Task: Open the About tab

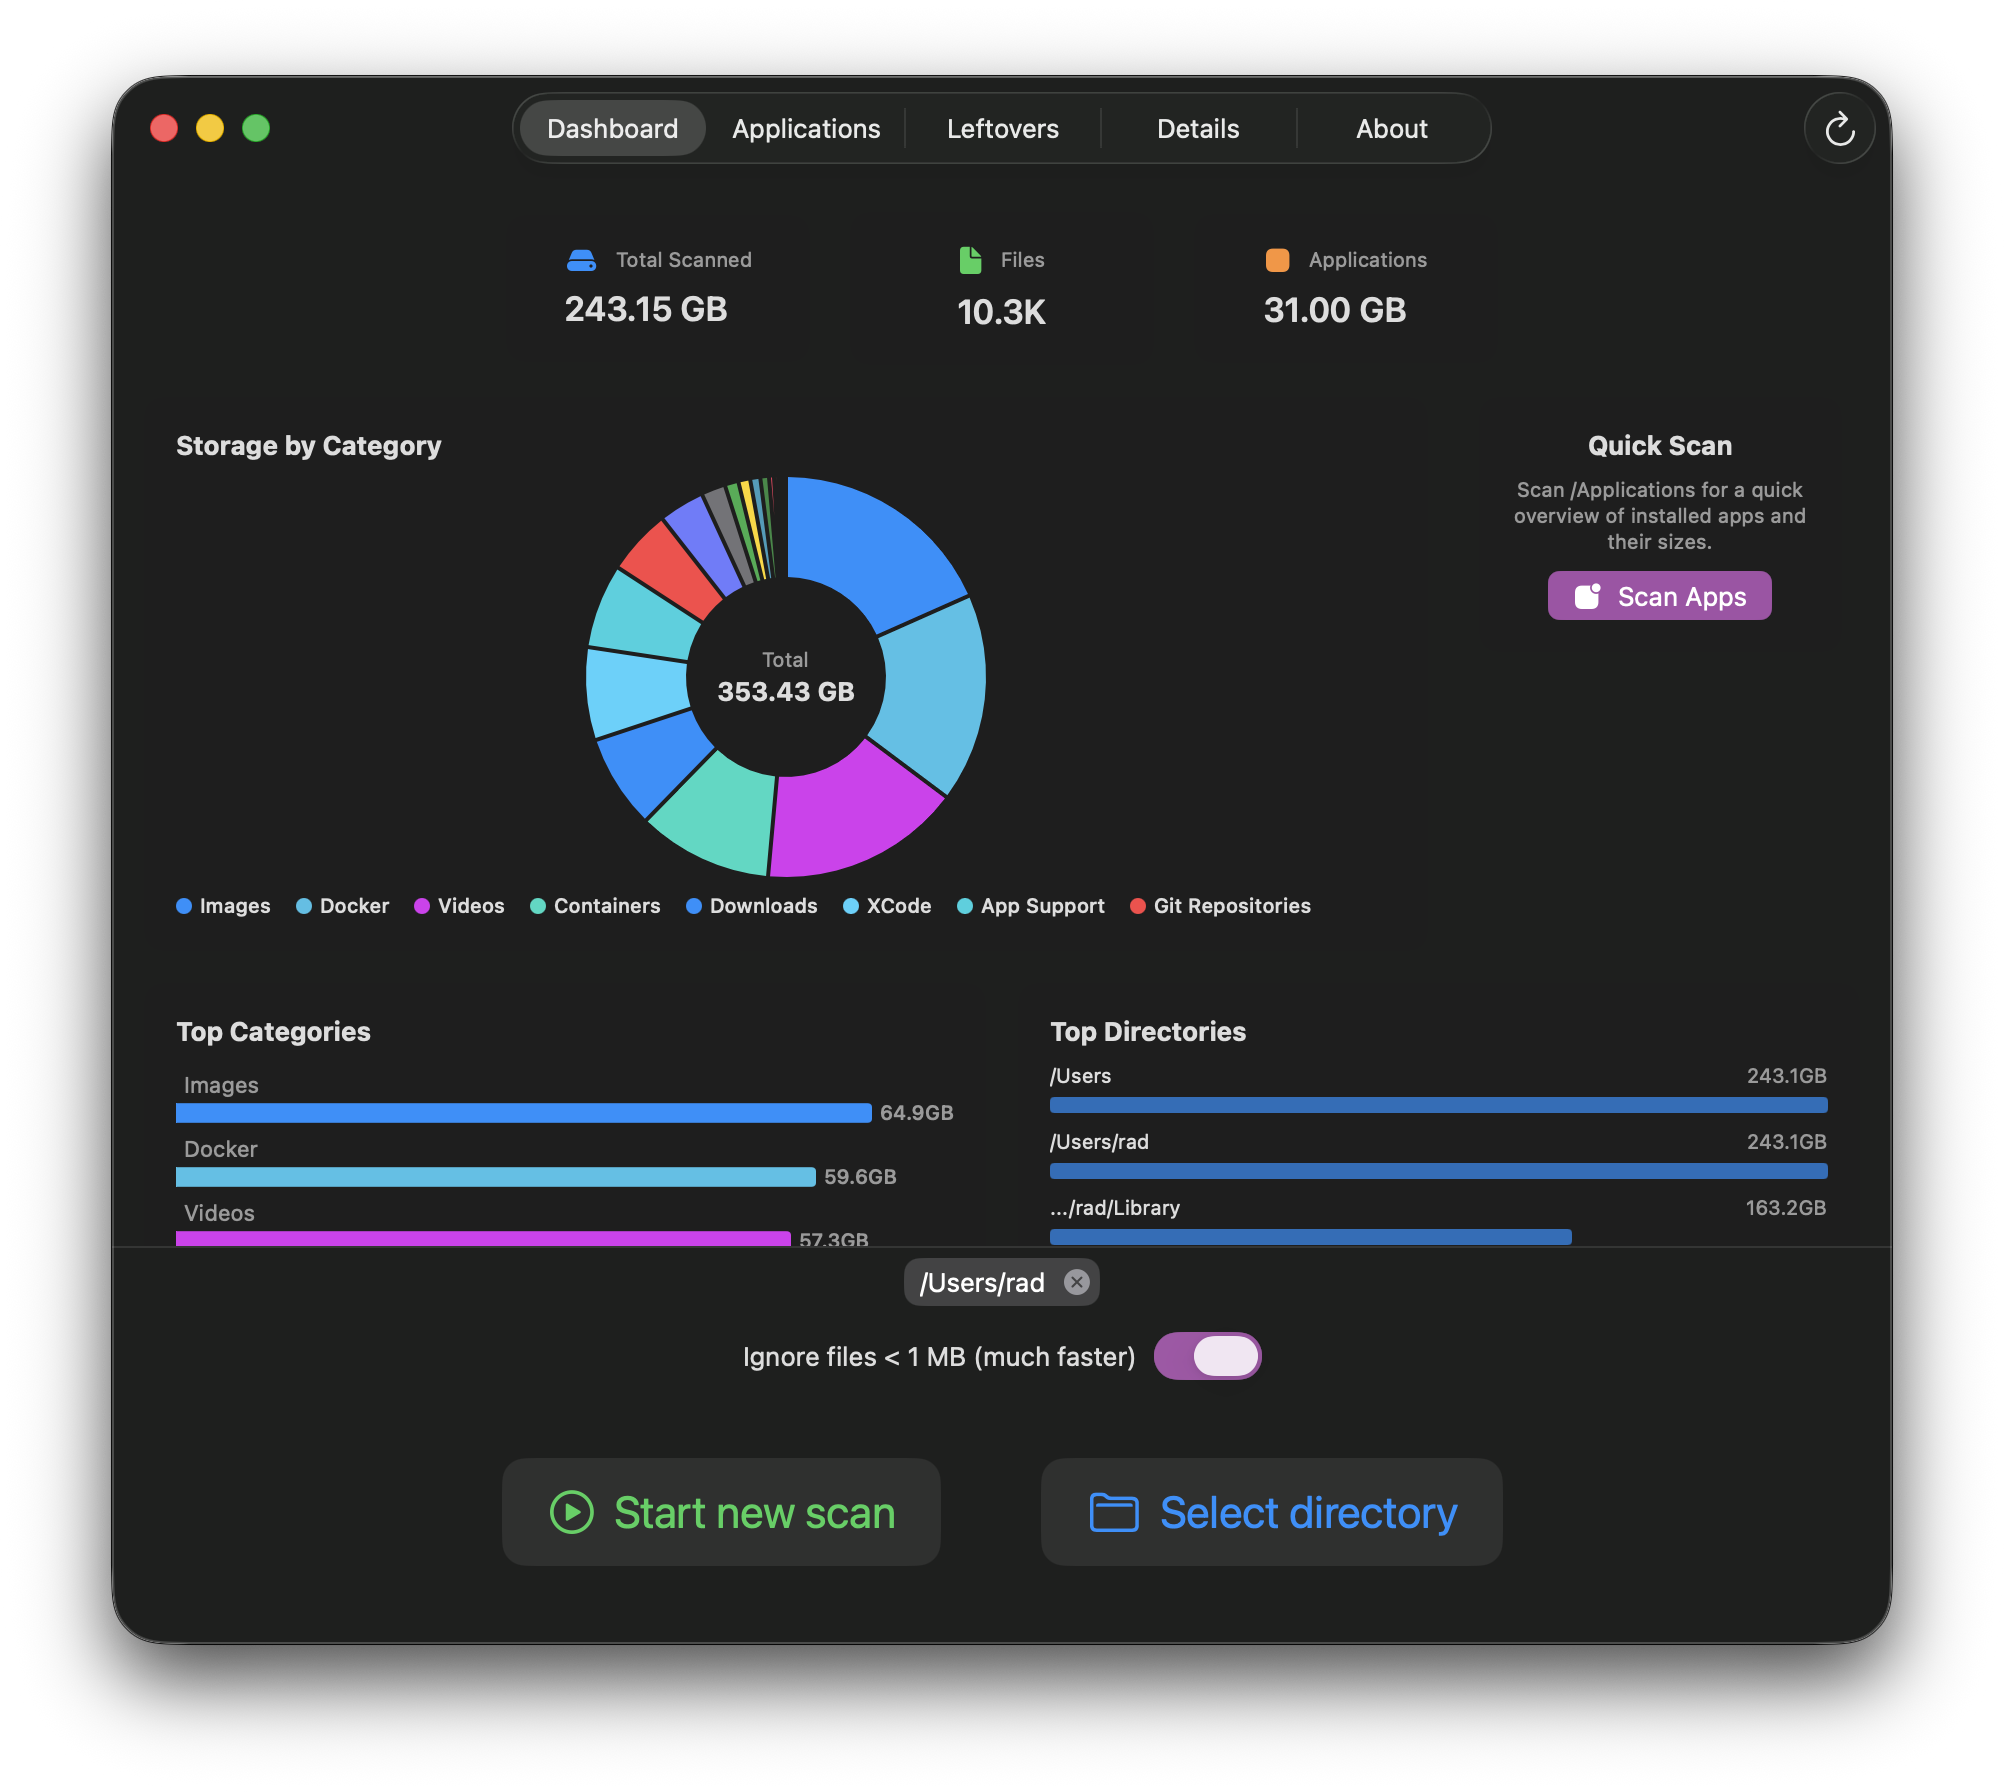Action: 1391,129
